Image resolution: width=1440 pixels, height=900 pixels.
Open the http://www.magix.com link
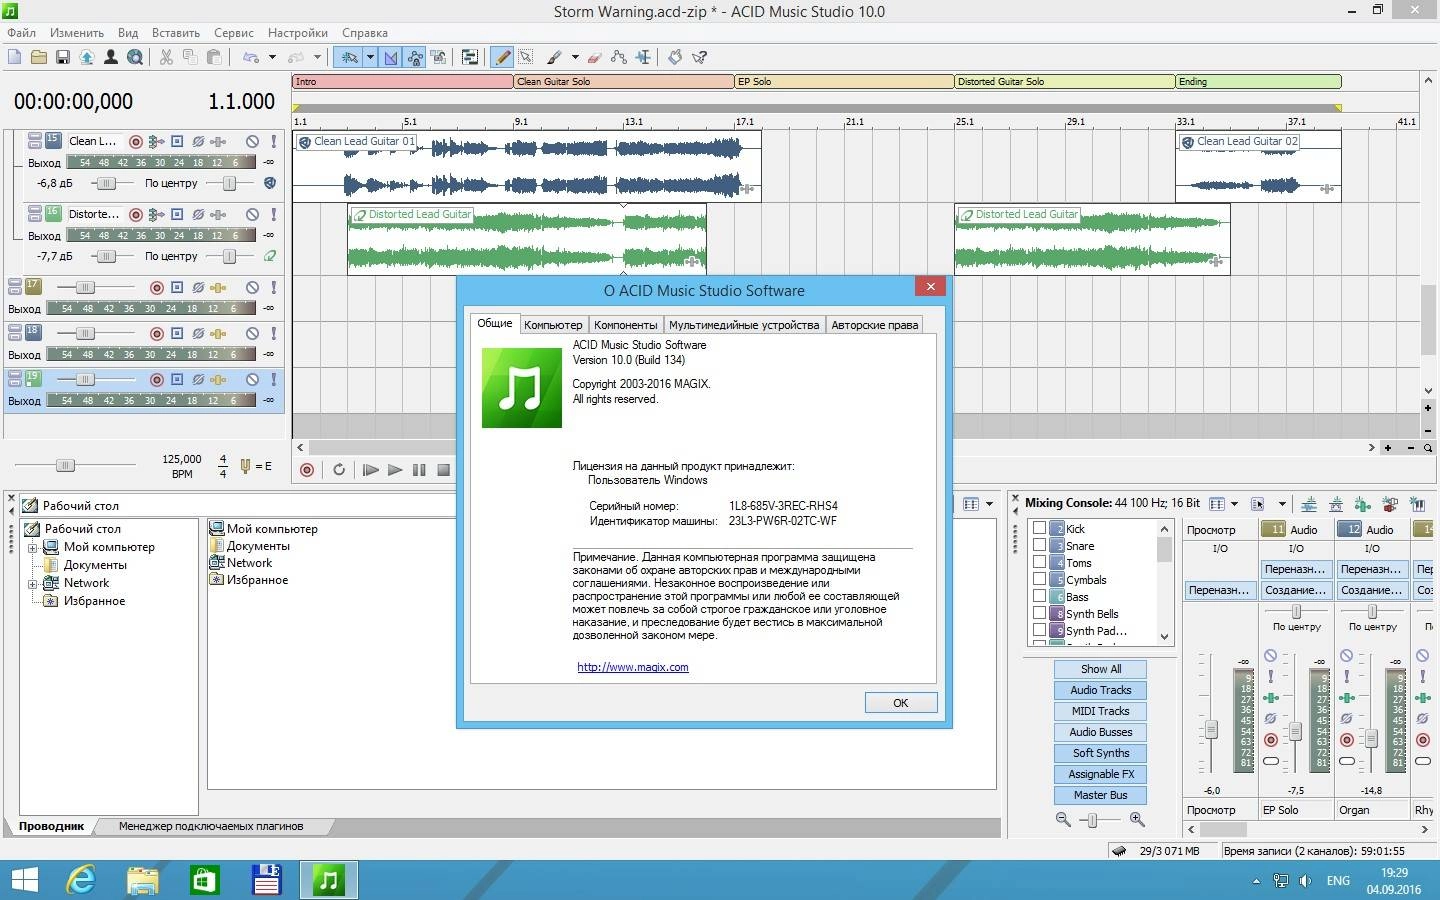(x=633, y=667)
